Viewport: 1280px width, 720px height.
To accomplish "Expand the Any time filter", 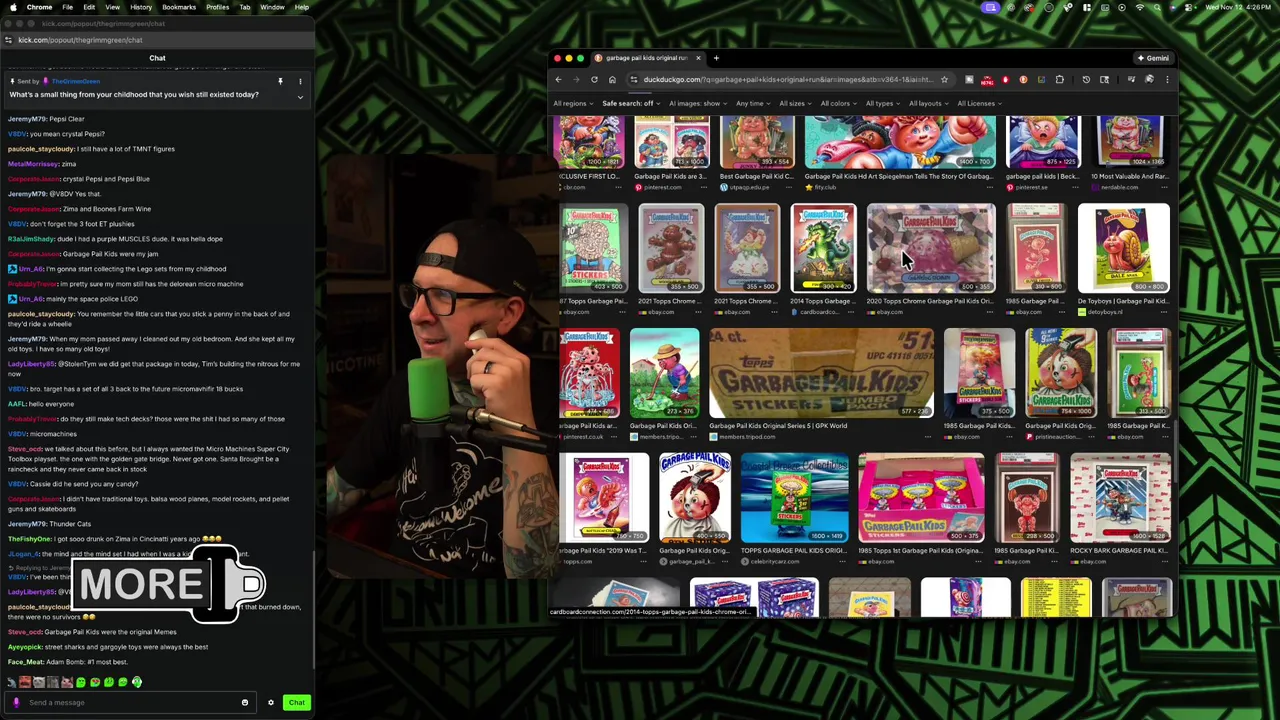I will pyautogui.click(x=753, y=104).
